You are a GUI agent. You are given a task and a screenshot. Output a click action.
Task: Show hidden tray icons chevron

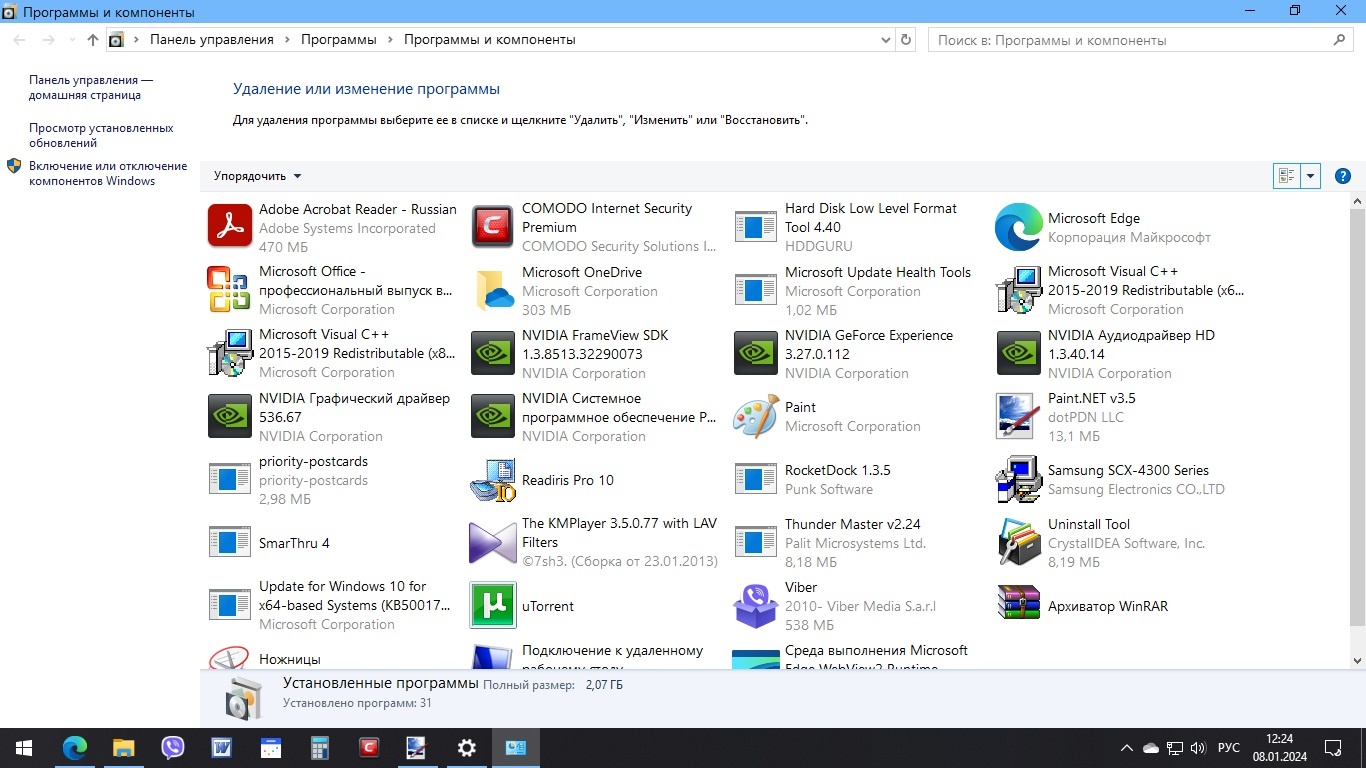point(1127,748)
